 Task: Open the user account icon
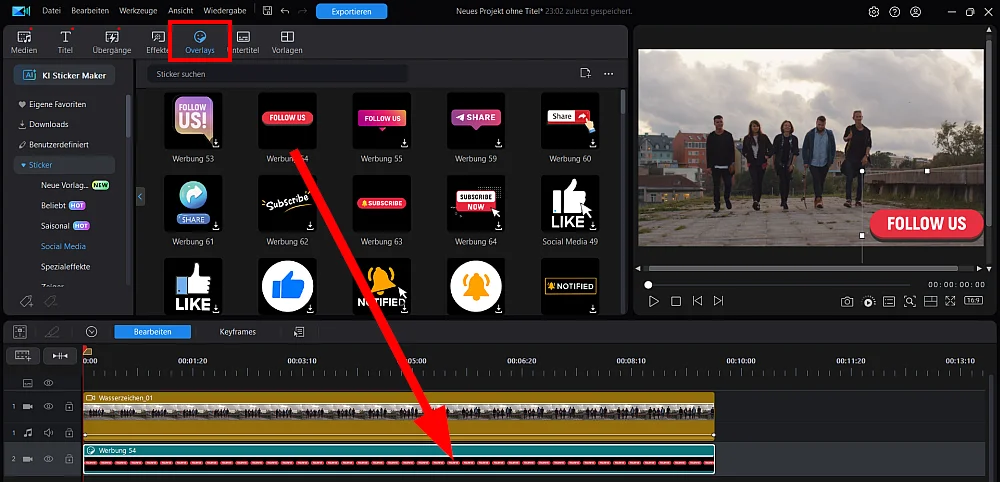click(x=916, y=11)
